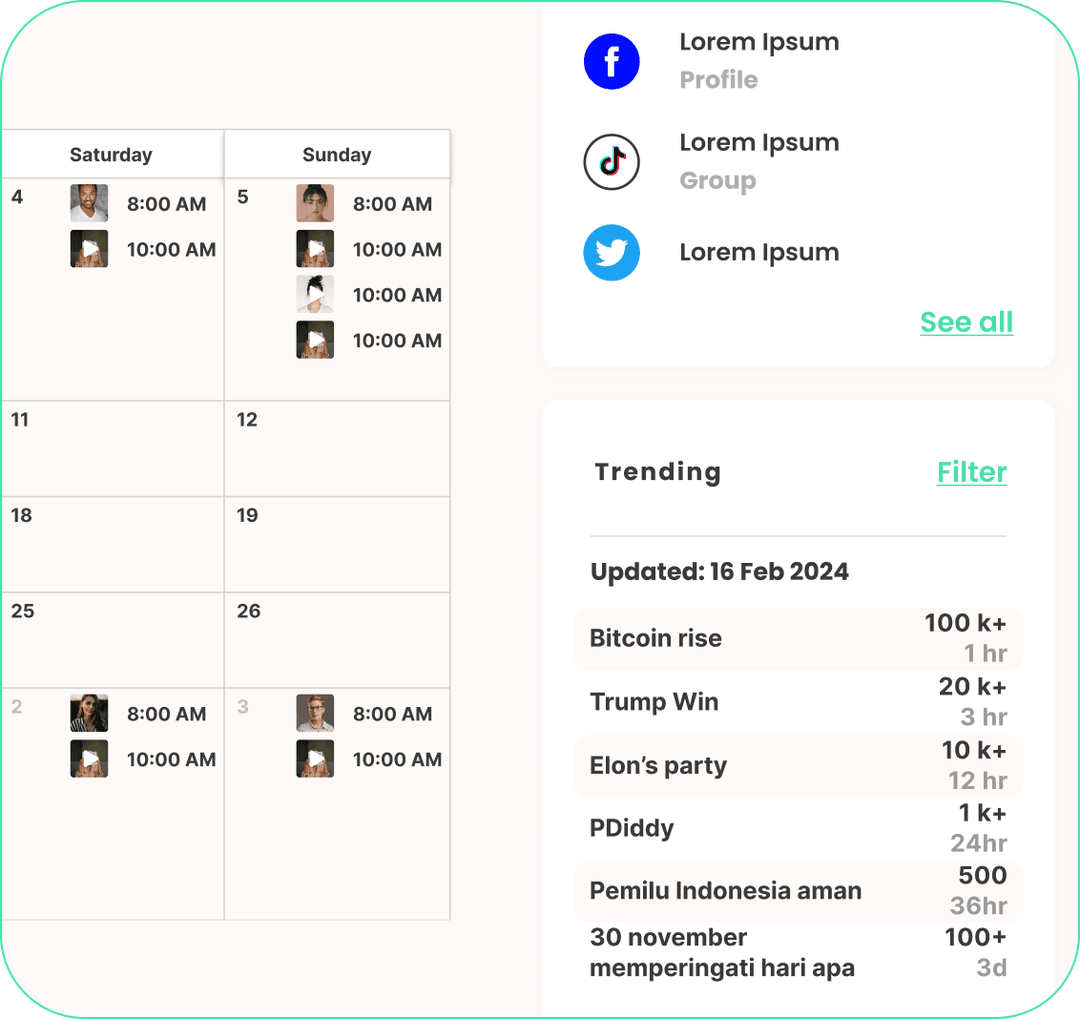The width and height of the screenshot is (1080, 1019).
Task: Select the Sunday 12 calendar cell
Action: [x=337, y=449]
